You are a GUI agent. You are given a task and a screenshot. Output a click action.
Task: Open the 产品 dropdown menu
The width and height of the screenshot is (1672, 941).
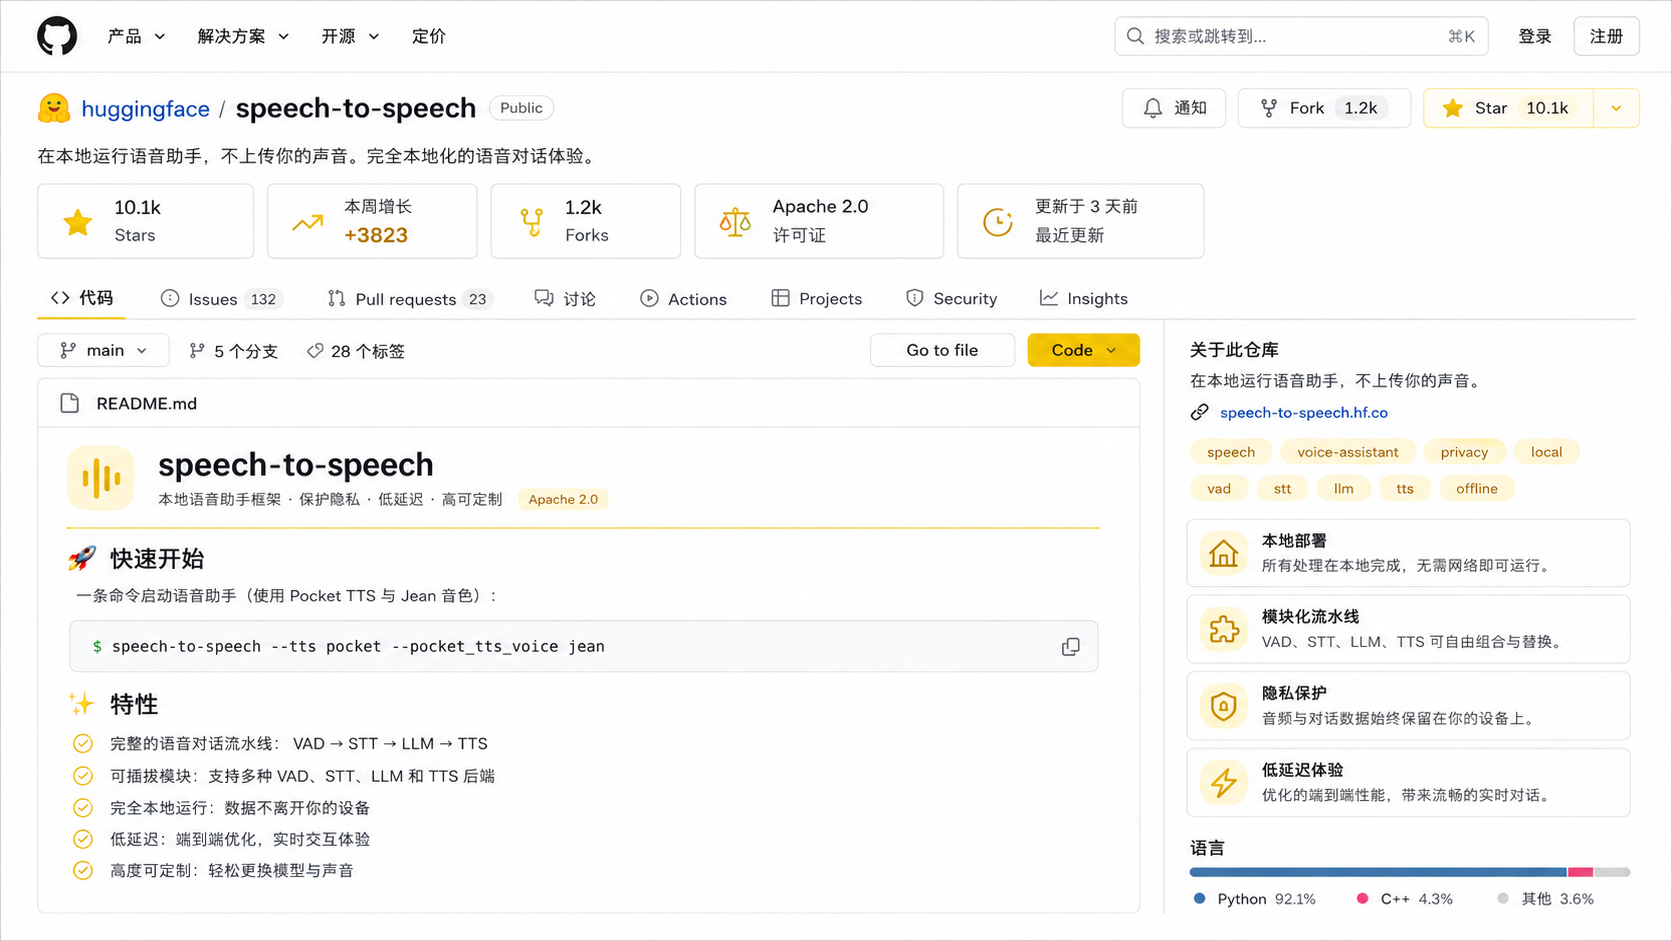pyautogui.click(x=136, y=36)
